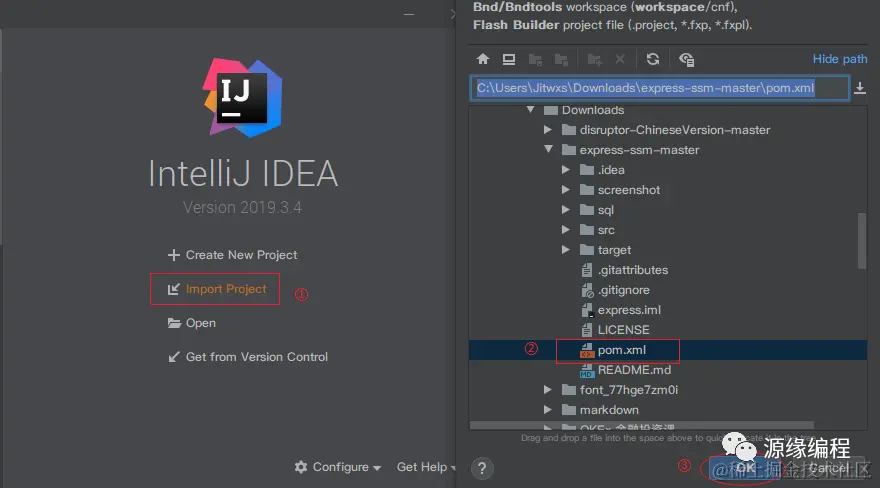Click the Hide path link
880x488 pixels.
coord(840,59)
